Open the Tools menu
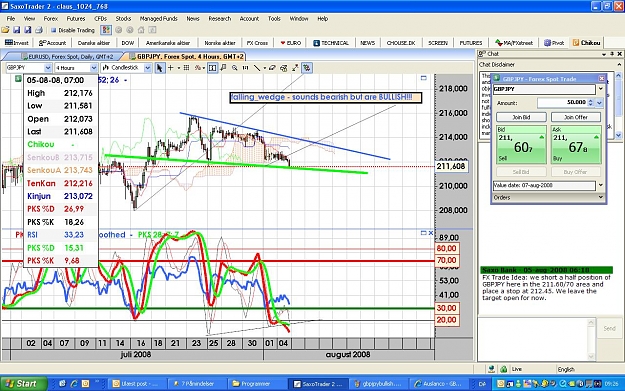This screenshot has height=391, width=625. [x=274, y=18]
